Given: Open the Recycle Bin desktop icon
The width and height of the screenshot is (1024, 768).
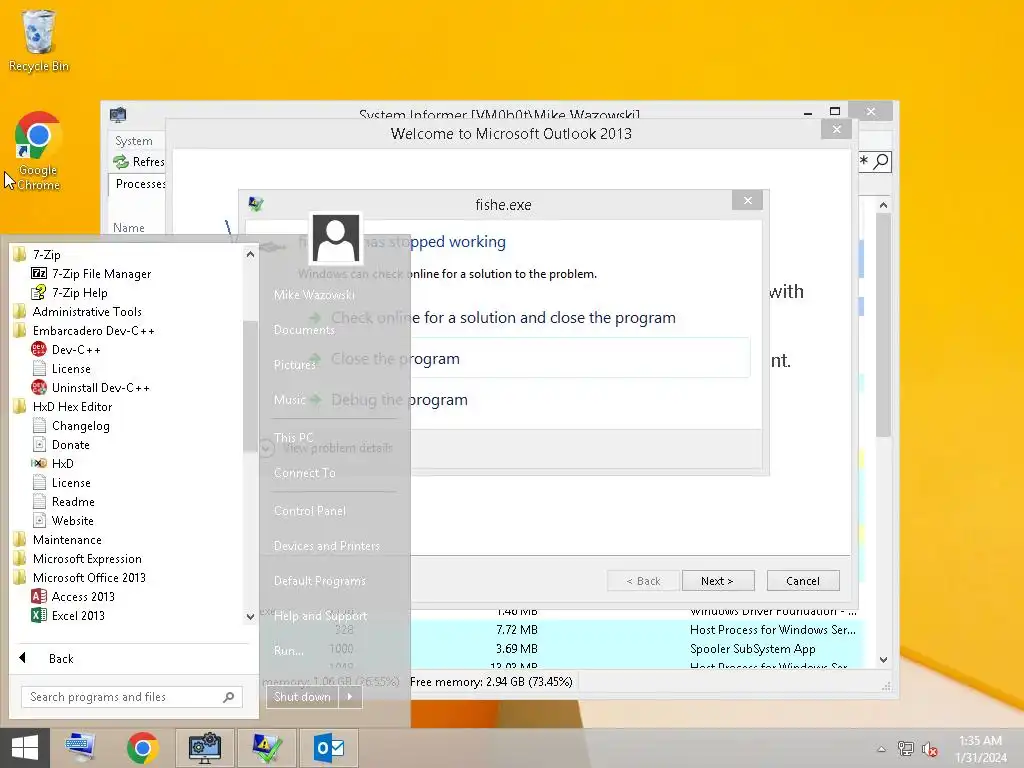Looking at the screenshot, I should (x=39, y=41).
